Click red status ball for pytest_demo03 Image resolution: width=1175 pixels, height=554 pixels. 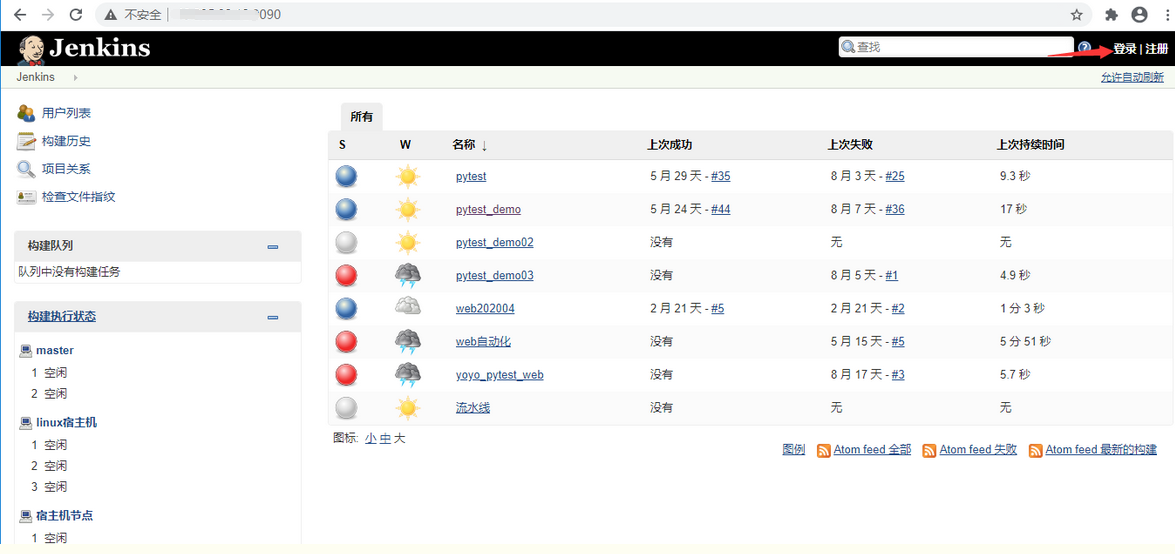(x=346, y=275)
